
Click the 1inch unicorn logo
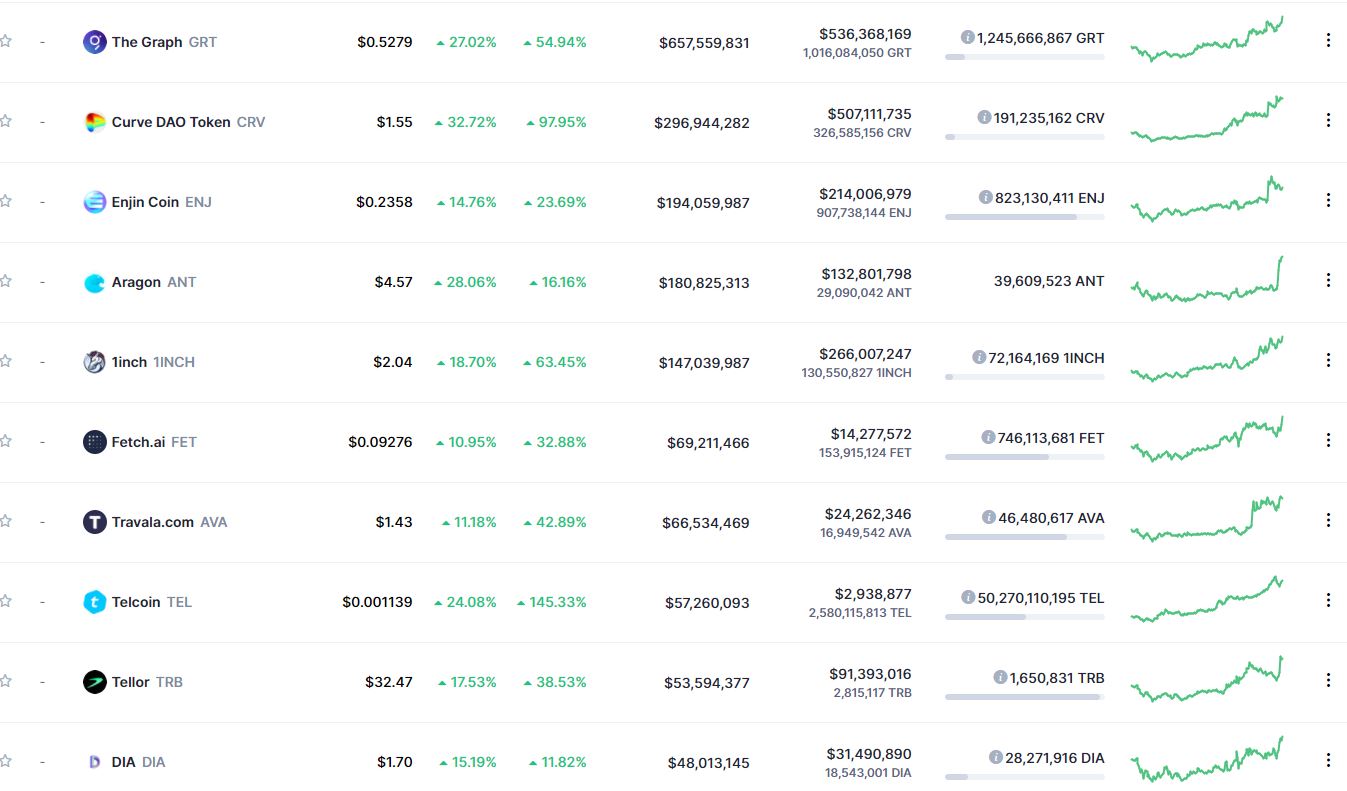[94, 362]
